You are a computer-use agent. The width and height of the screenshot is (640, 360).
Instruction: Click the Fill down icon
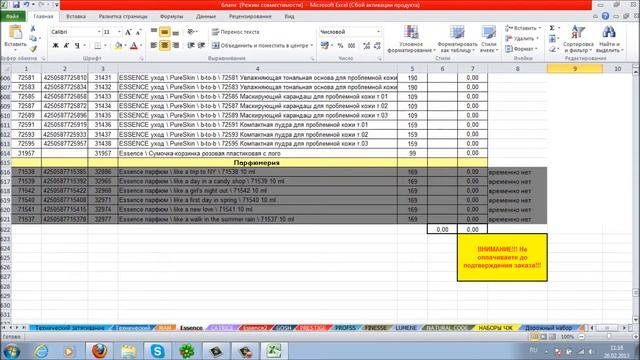552,38
